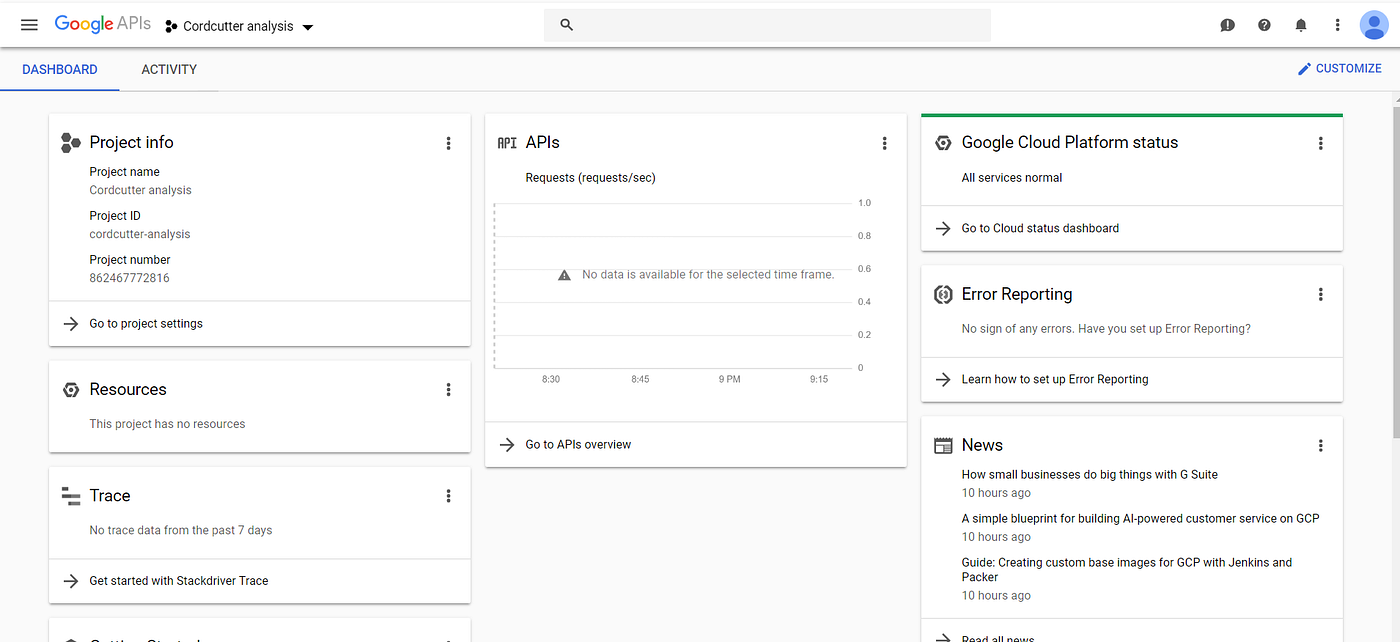Click the warning triangle in the requests chart
Viewport: 1400px width, 642px height.
[x=564, y=274]
